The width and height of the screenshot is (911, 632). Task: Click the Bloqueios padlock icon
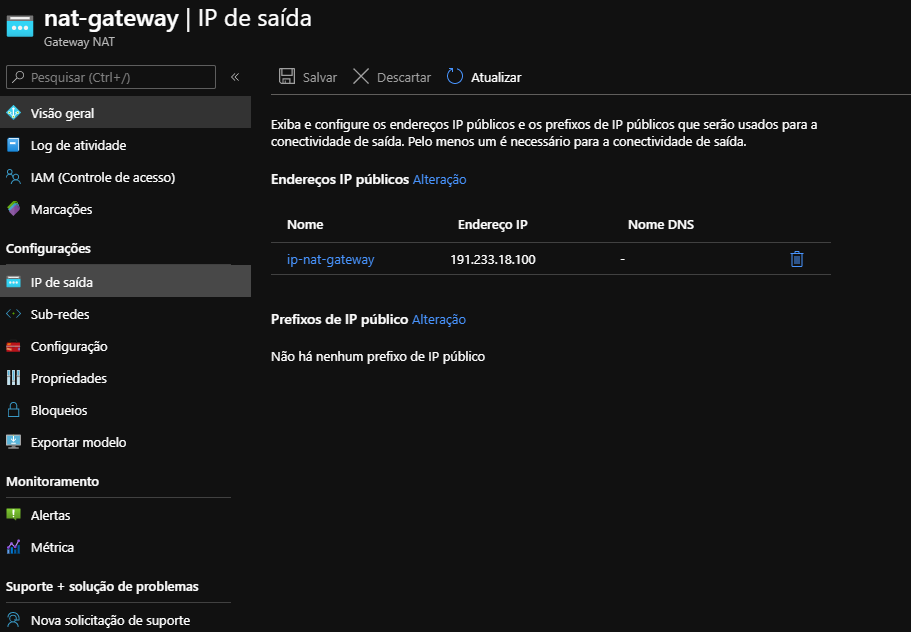point(14,410)
